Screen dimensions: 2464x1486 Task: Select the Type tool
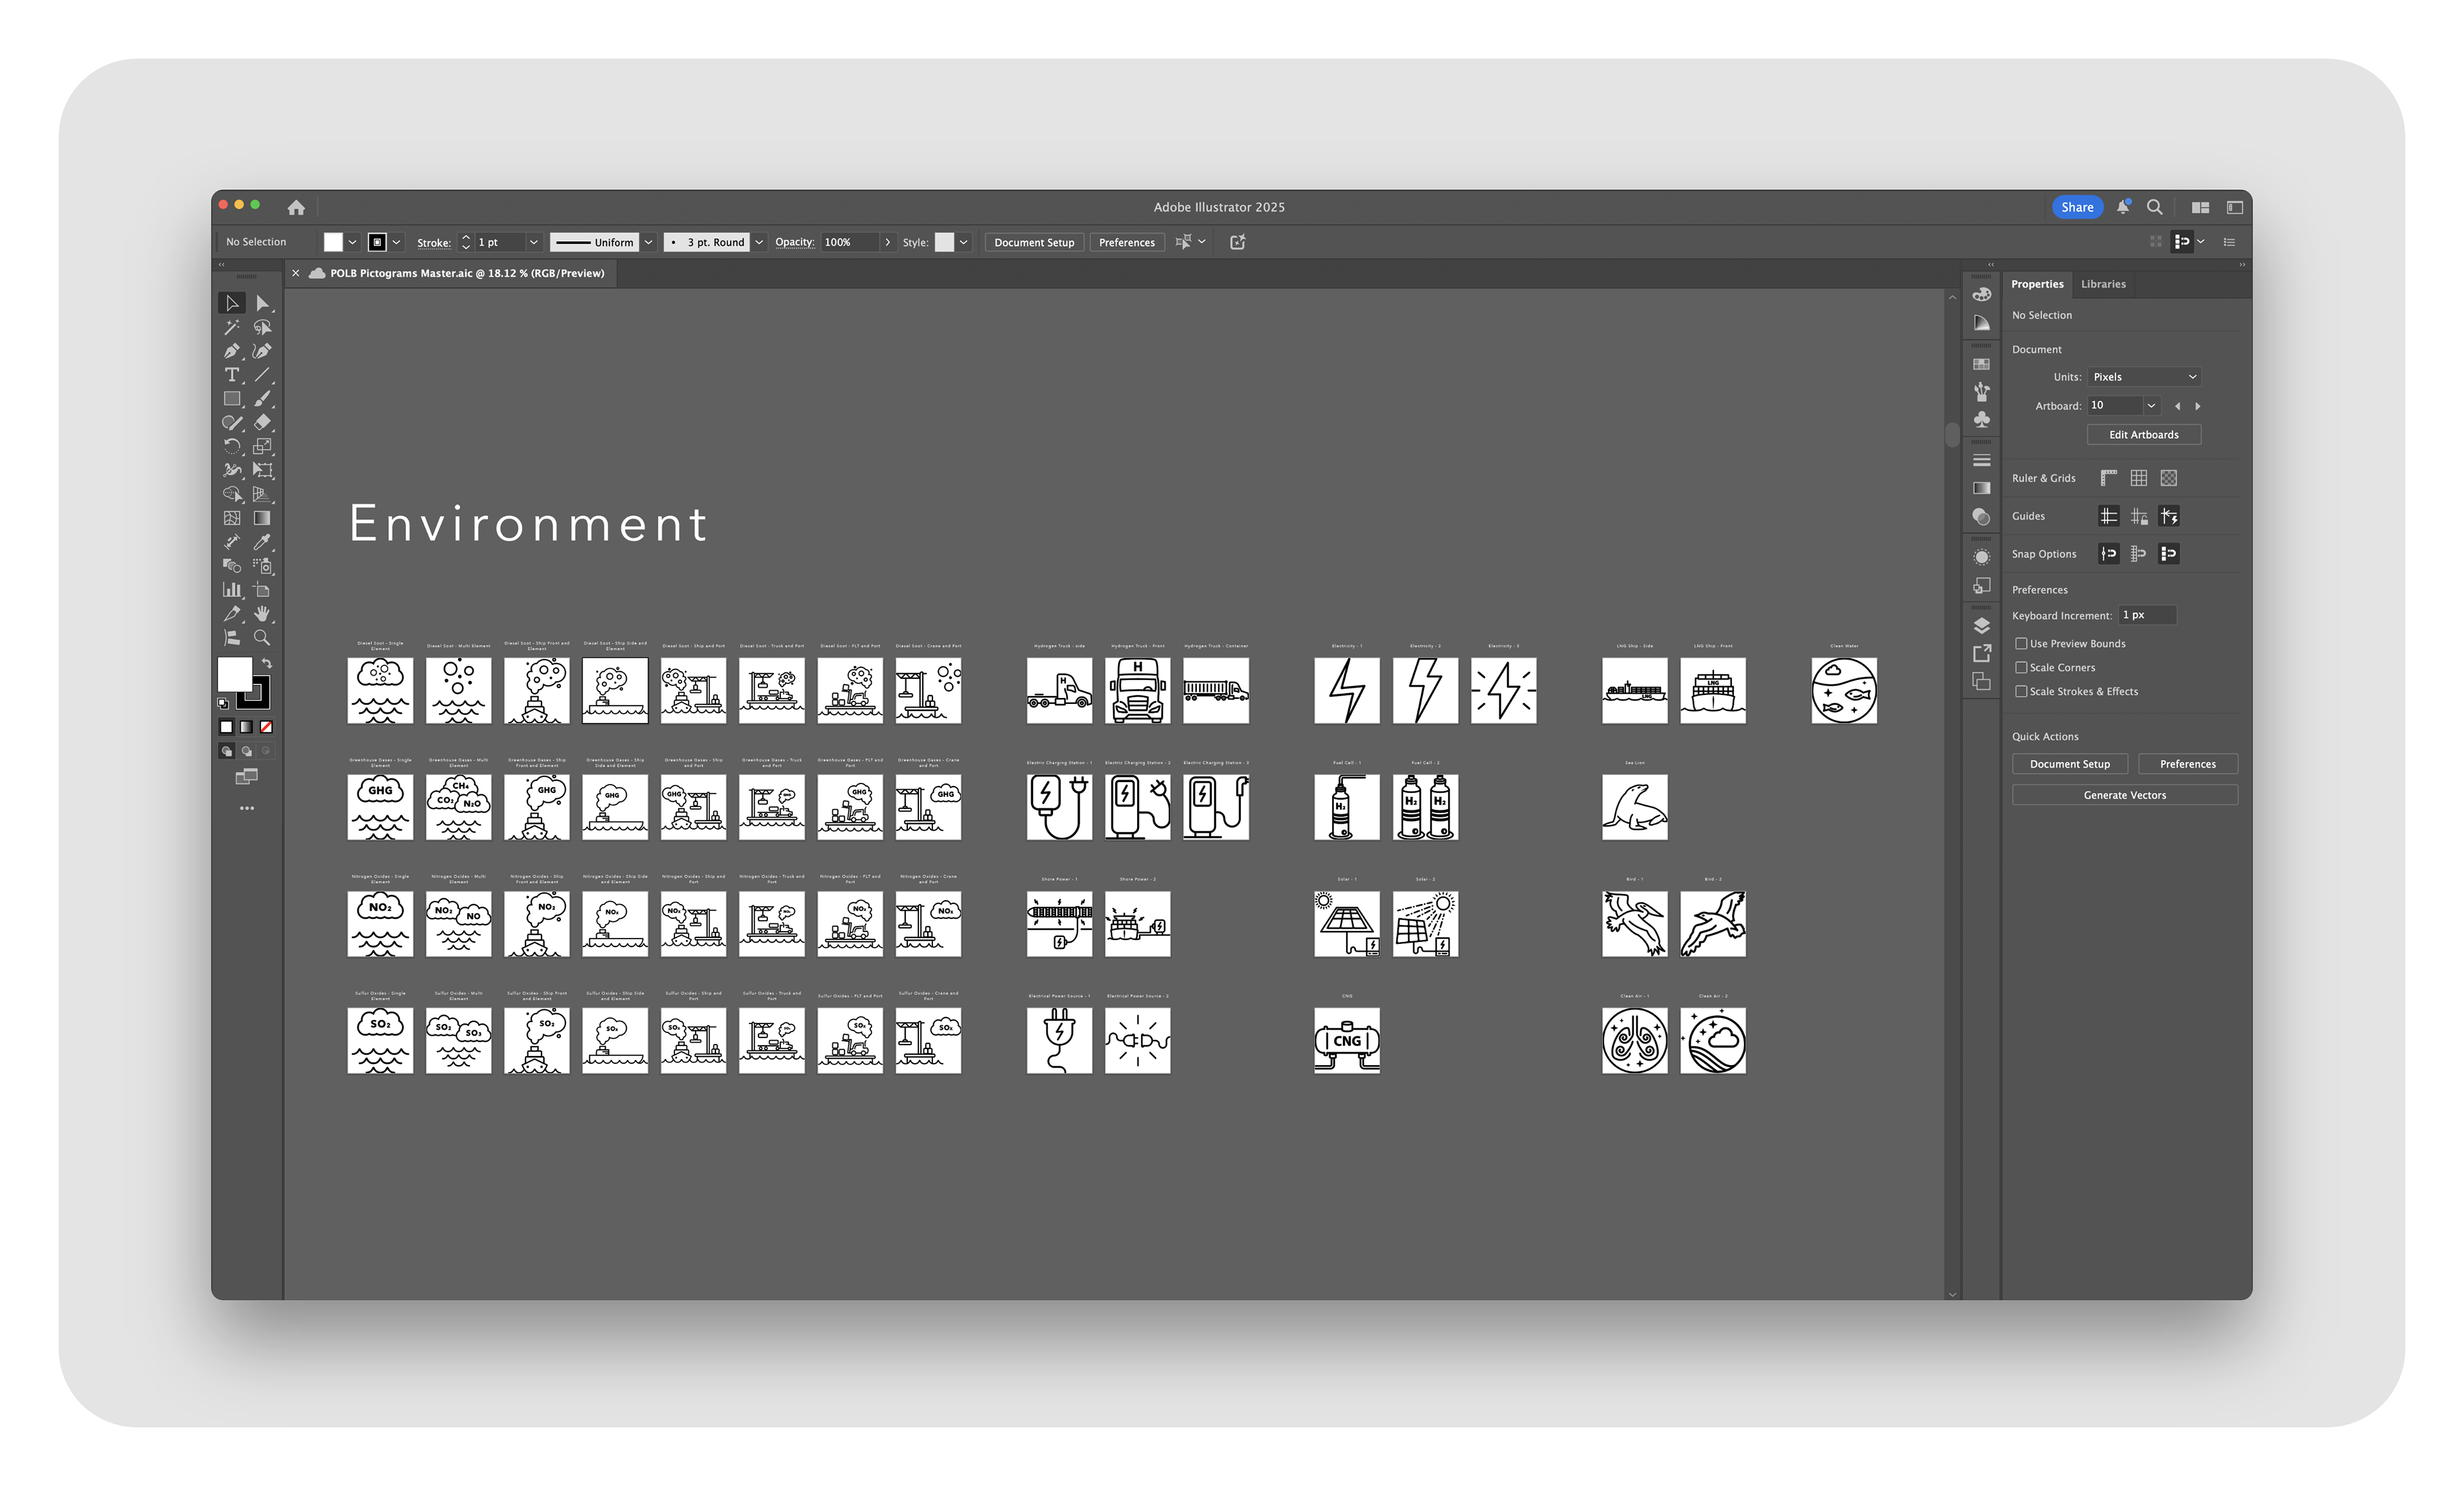pos(232,375)
